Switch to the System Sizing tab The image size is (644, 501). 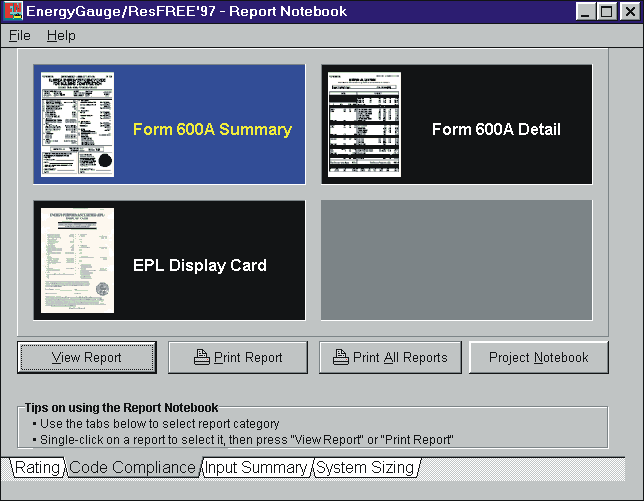pos(366,468)
